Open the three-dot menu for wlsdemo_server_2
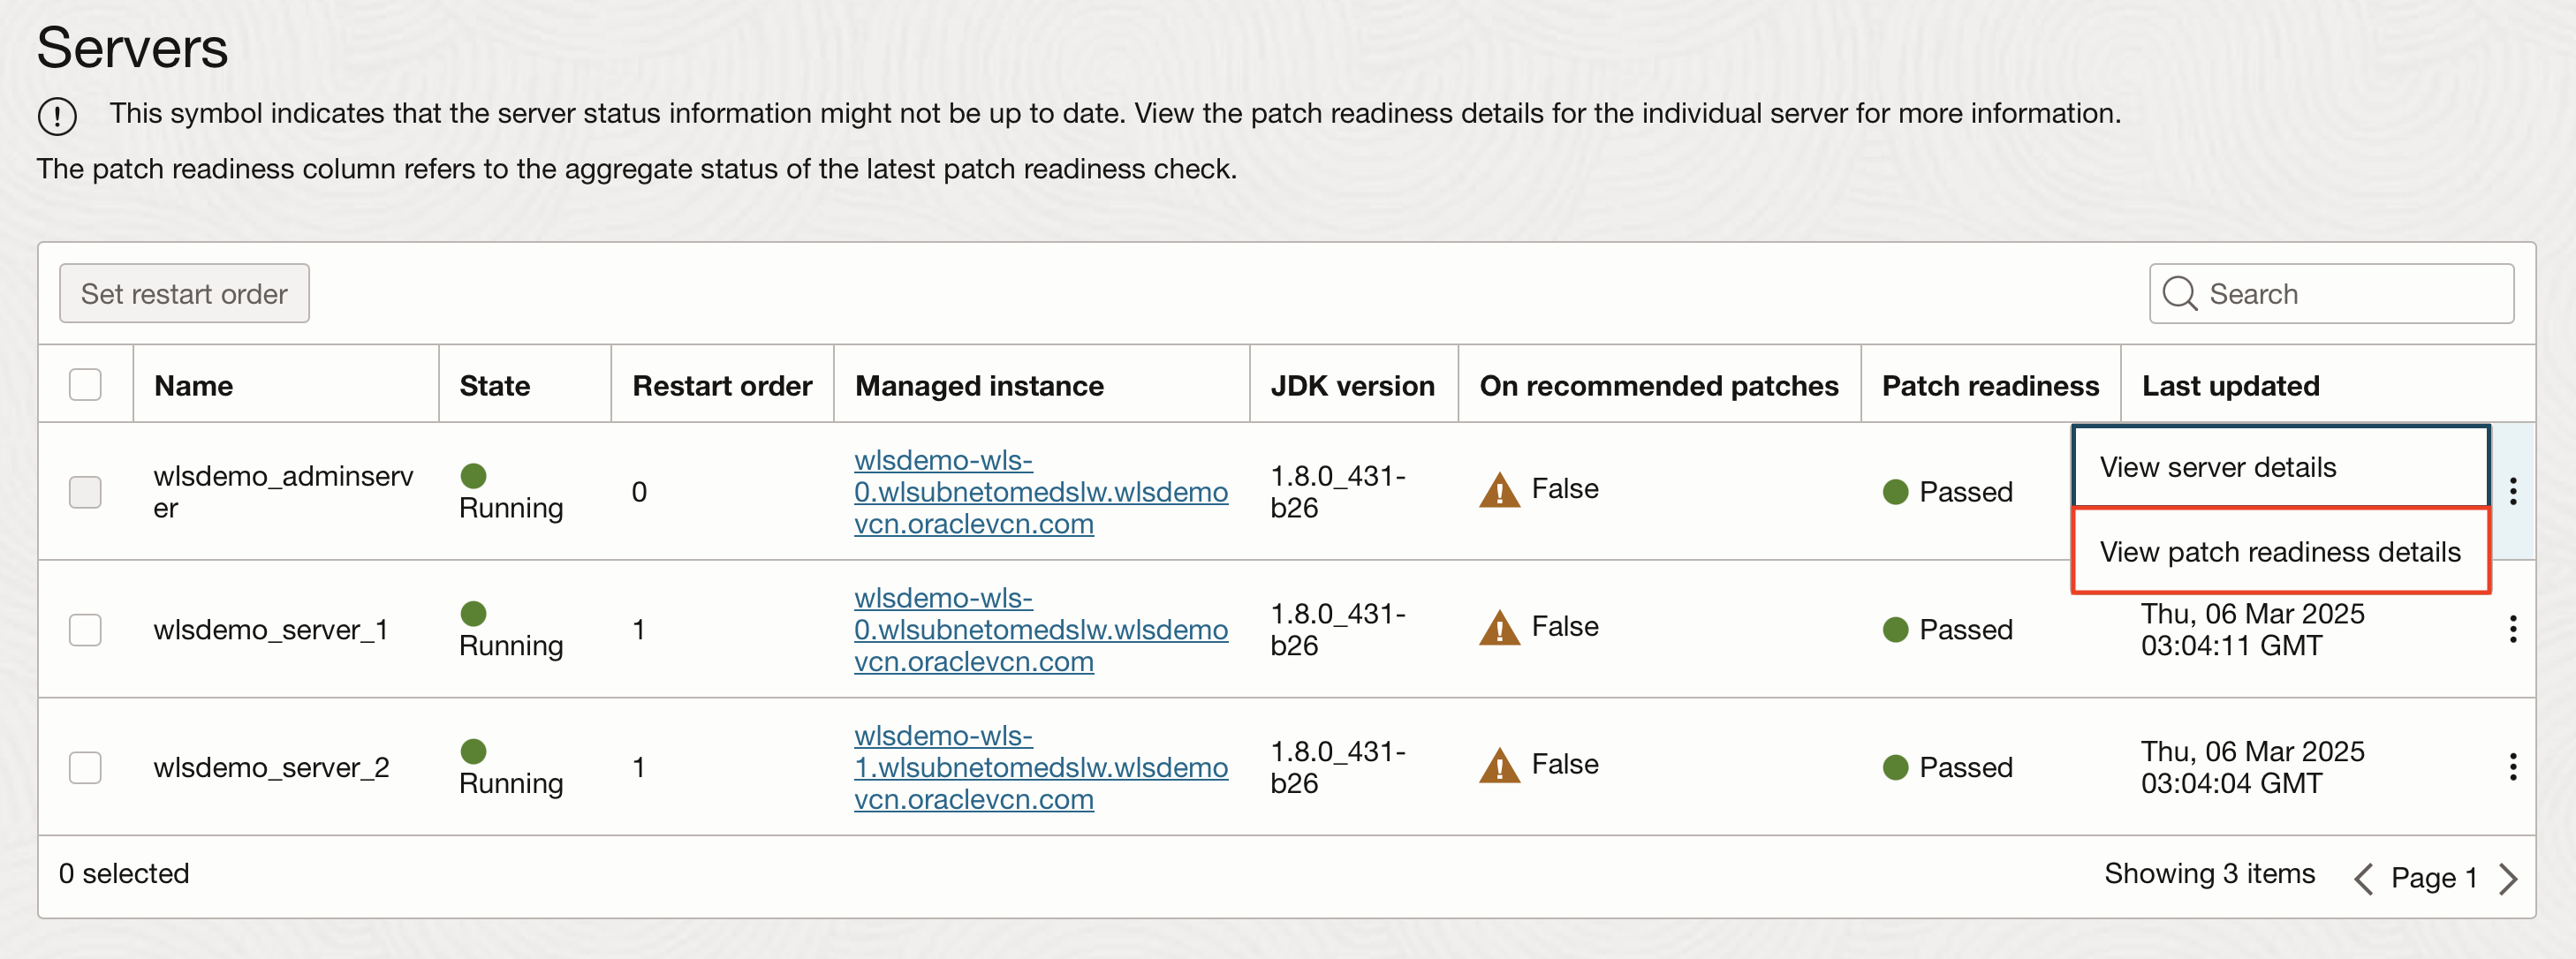Viewport: 2576px width, 959px height. point(2513,766)
